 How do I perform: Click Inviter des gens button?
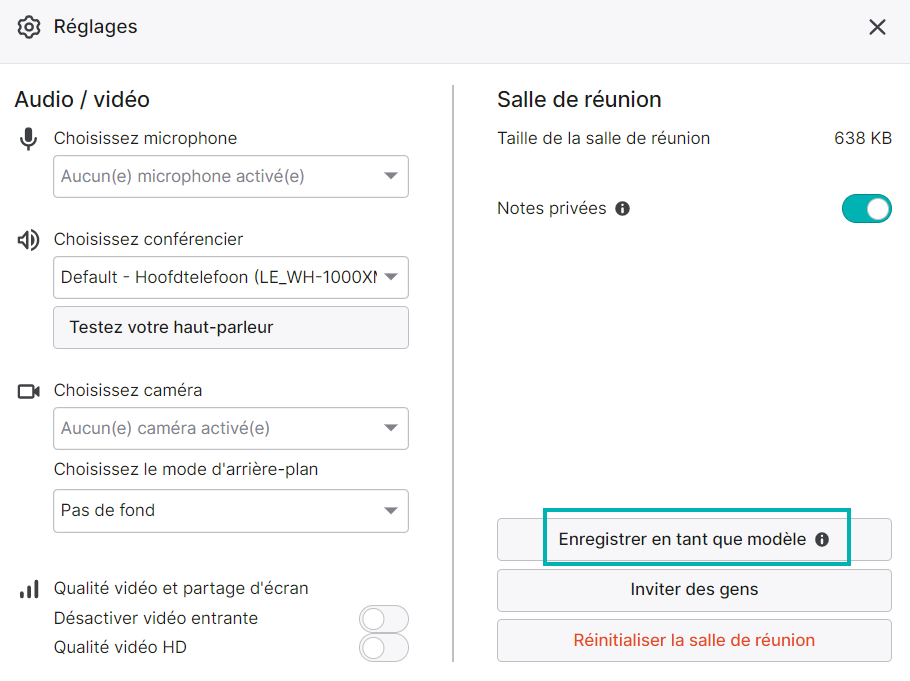[x=694, y=590]
